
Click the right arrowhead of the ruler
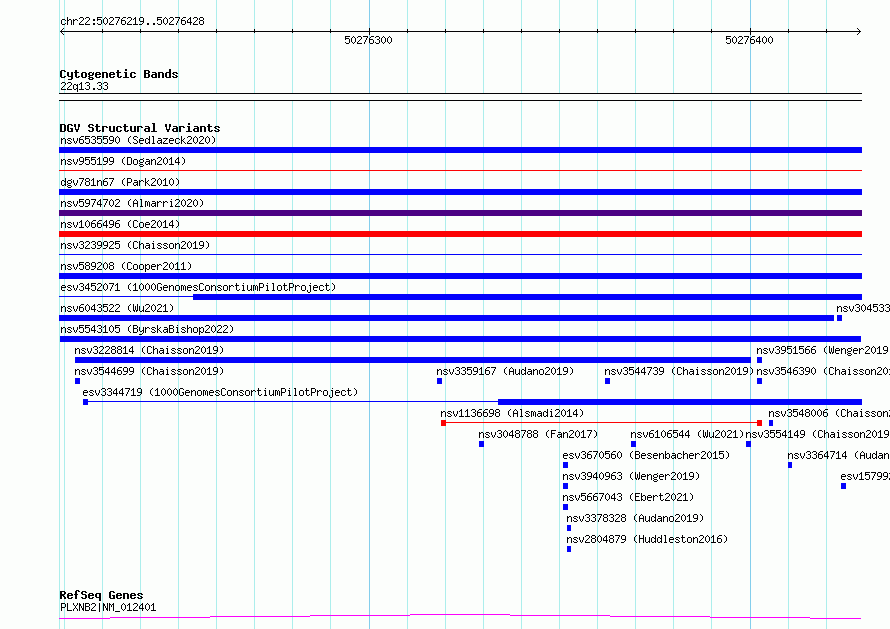pyautogui.click(x=859, y=31)
